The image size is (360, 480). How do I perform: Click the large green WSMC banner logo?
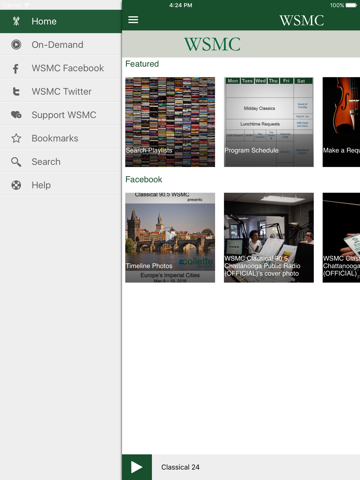212,44
